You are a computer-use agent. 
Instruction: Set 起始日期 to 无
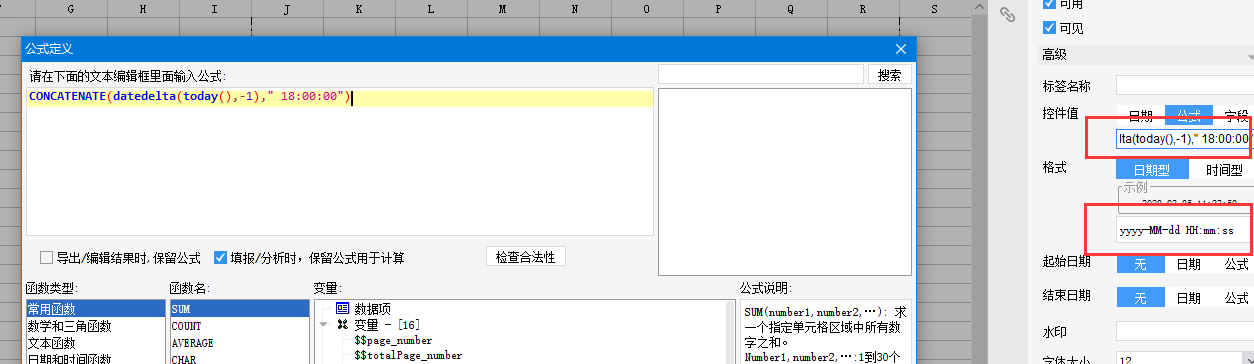pos(1140,264)
